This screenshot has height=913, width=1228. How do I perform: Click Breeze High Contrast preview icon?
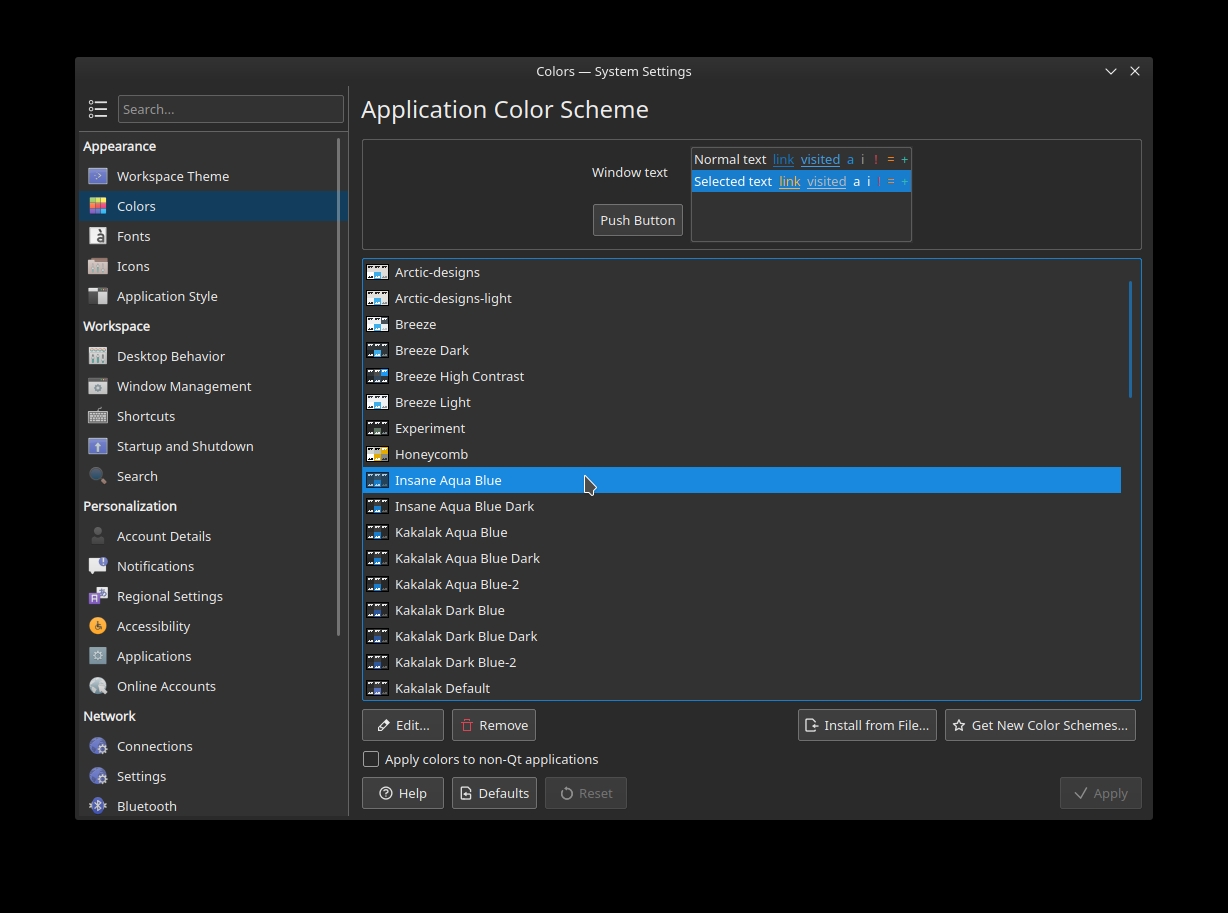click(x=377, y=376)
